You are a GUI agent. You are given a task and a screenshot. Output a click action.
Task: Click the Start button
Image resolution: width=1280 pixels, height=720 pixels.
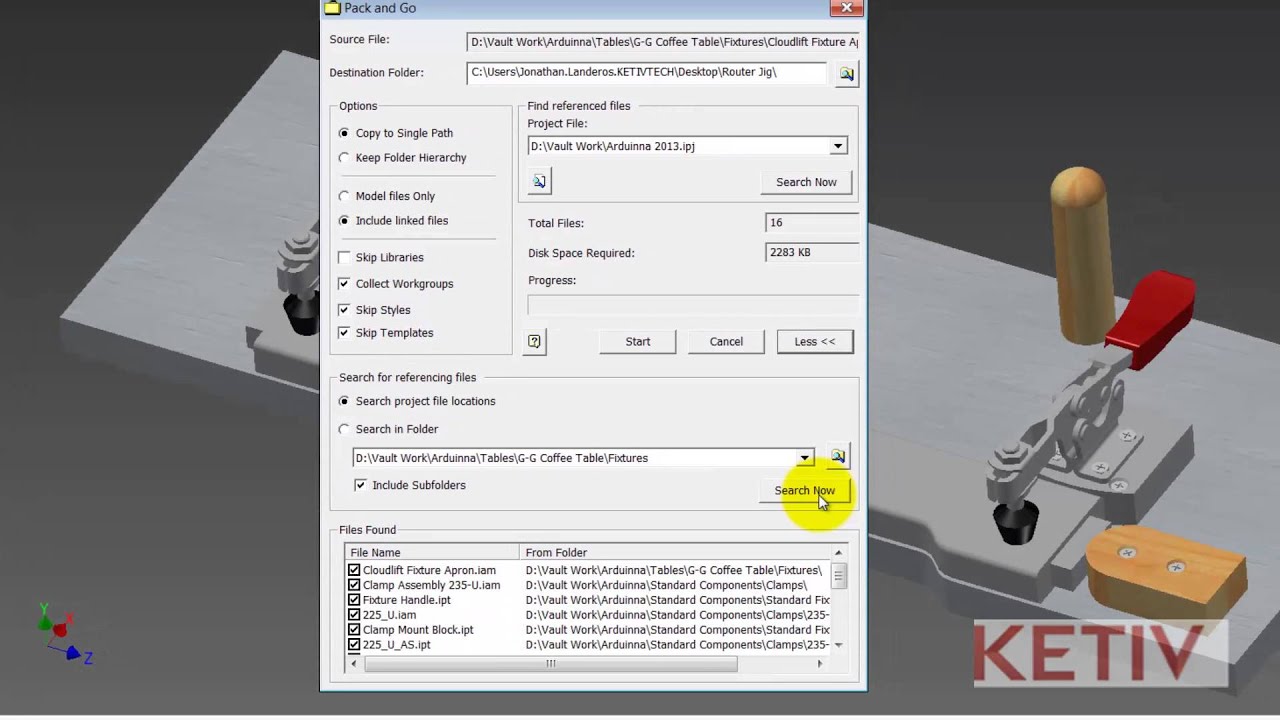pos(638,342)
